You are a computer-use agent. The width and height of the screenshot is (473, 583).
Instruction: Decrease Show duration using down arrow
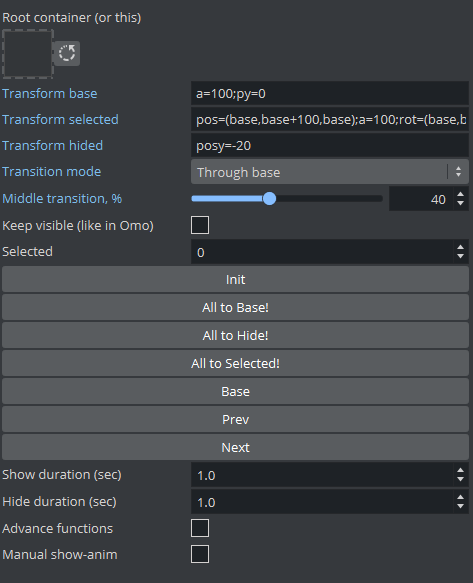pos(460,479)
